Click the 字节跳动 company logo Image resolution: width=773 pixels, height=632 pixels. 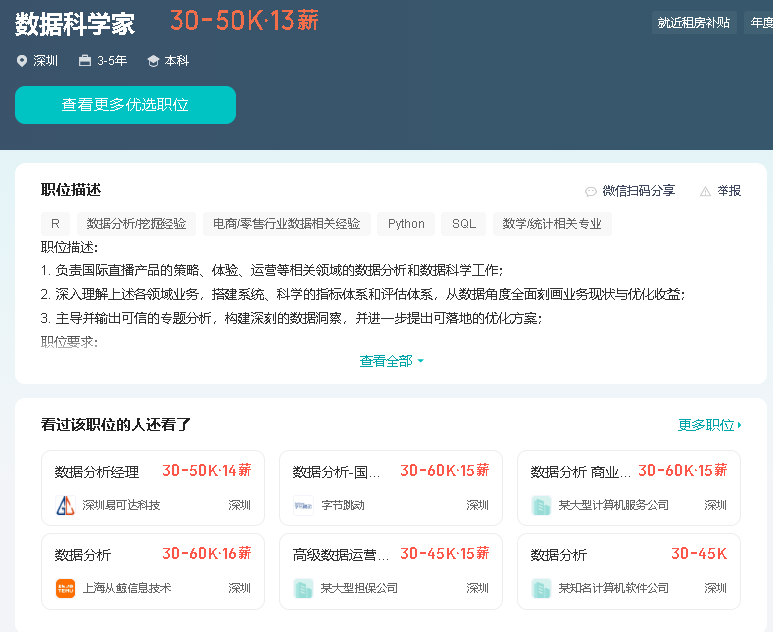[303, 505]
